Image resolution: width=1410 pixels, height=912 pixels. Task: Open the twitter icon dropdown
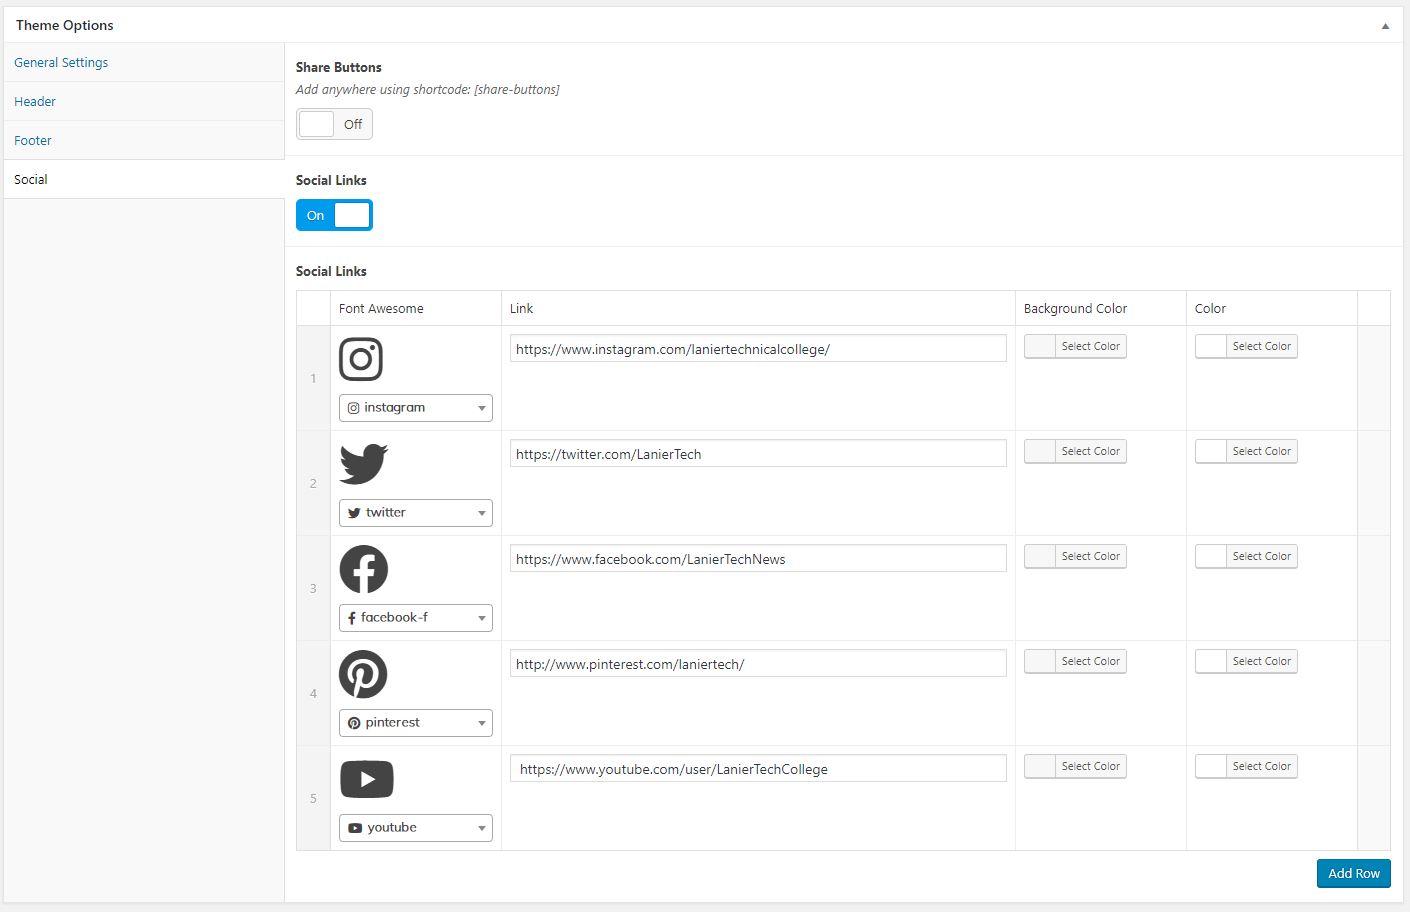(416, 513)
